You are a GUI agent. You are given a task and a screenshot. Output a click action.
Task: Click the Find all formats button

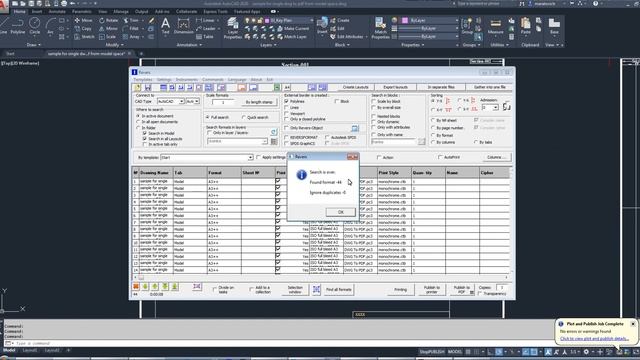point(338,290)
